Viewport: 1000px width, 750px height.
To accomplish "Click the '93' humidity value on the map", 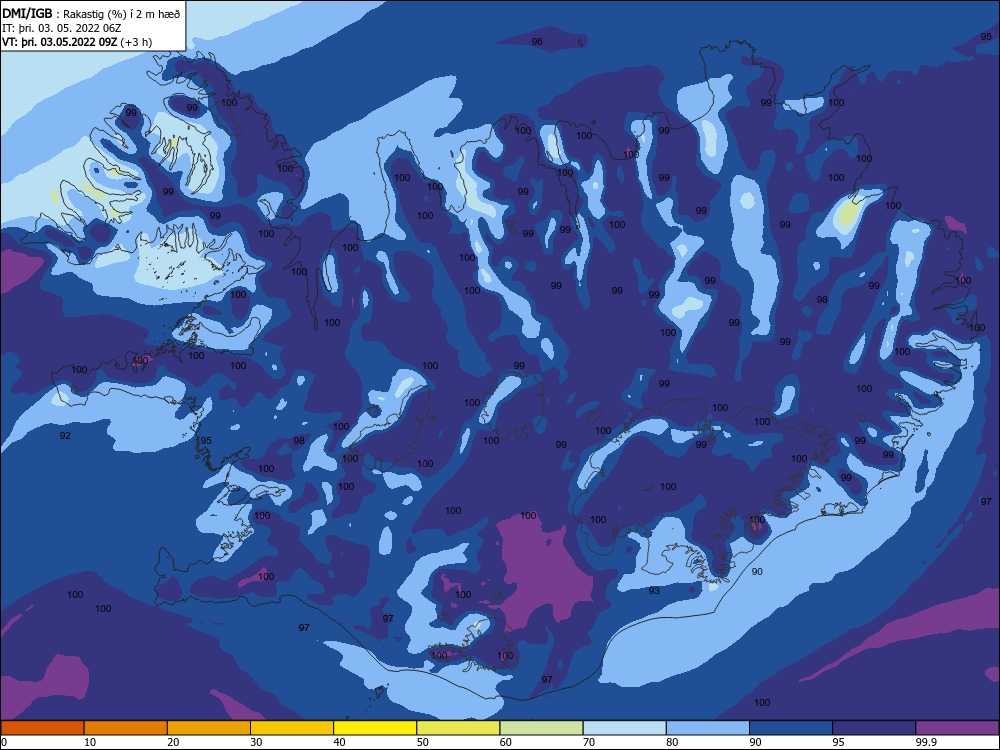I will (x=654, y=591).
